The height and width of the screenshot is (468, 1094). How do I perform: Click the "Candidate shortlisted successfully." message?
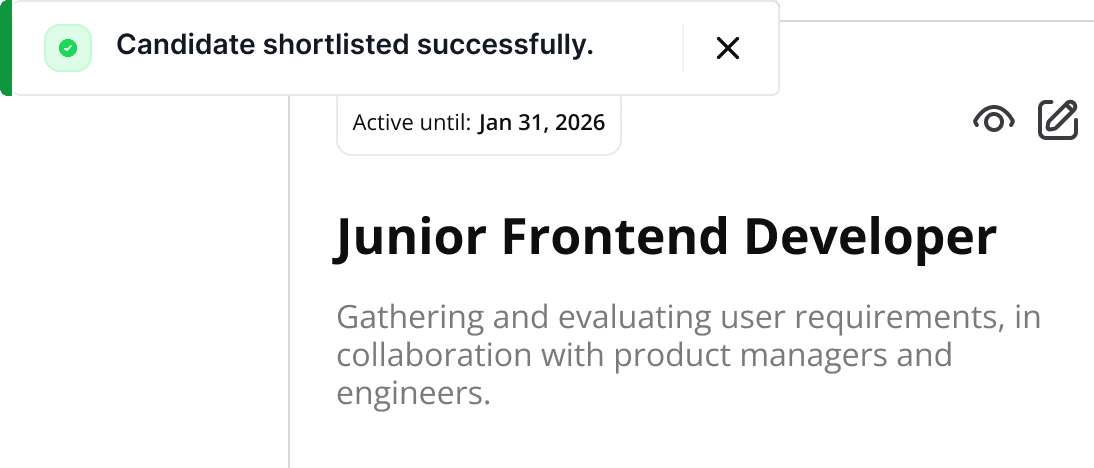pyautogui.click(x=355, y=45)
